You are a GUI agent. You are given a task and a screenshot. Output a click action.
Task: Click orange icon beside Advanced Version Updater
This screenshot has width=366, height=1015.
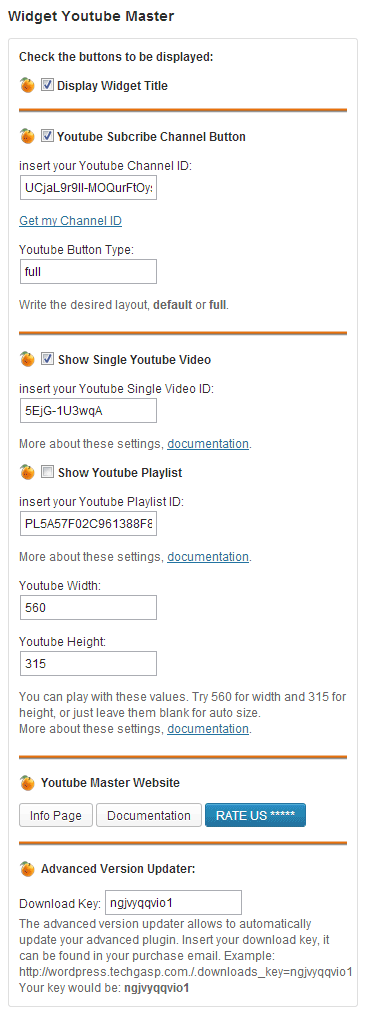tap(27, 869)
